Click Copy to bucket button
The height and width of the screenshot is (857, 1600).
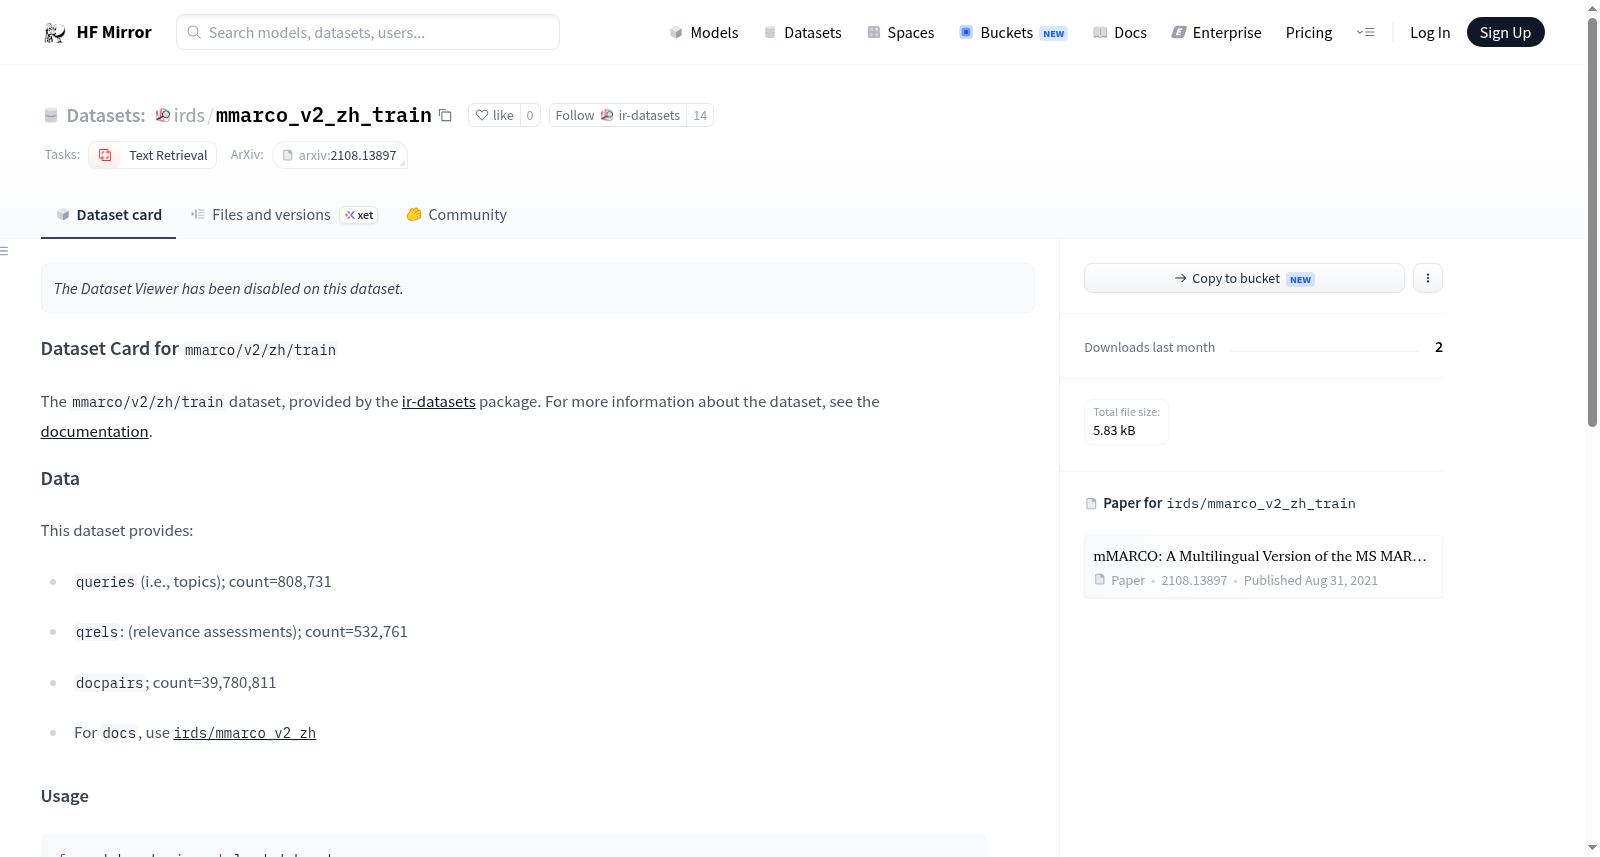tap(1244, 278)
